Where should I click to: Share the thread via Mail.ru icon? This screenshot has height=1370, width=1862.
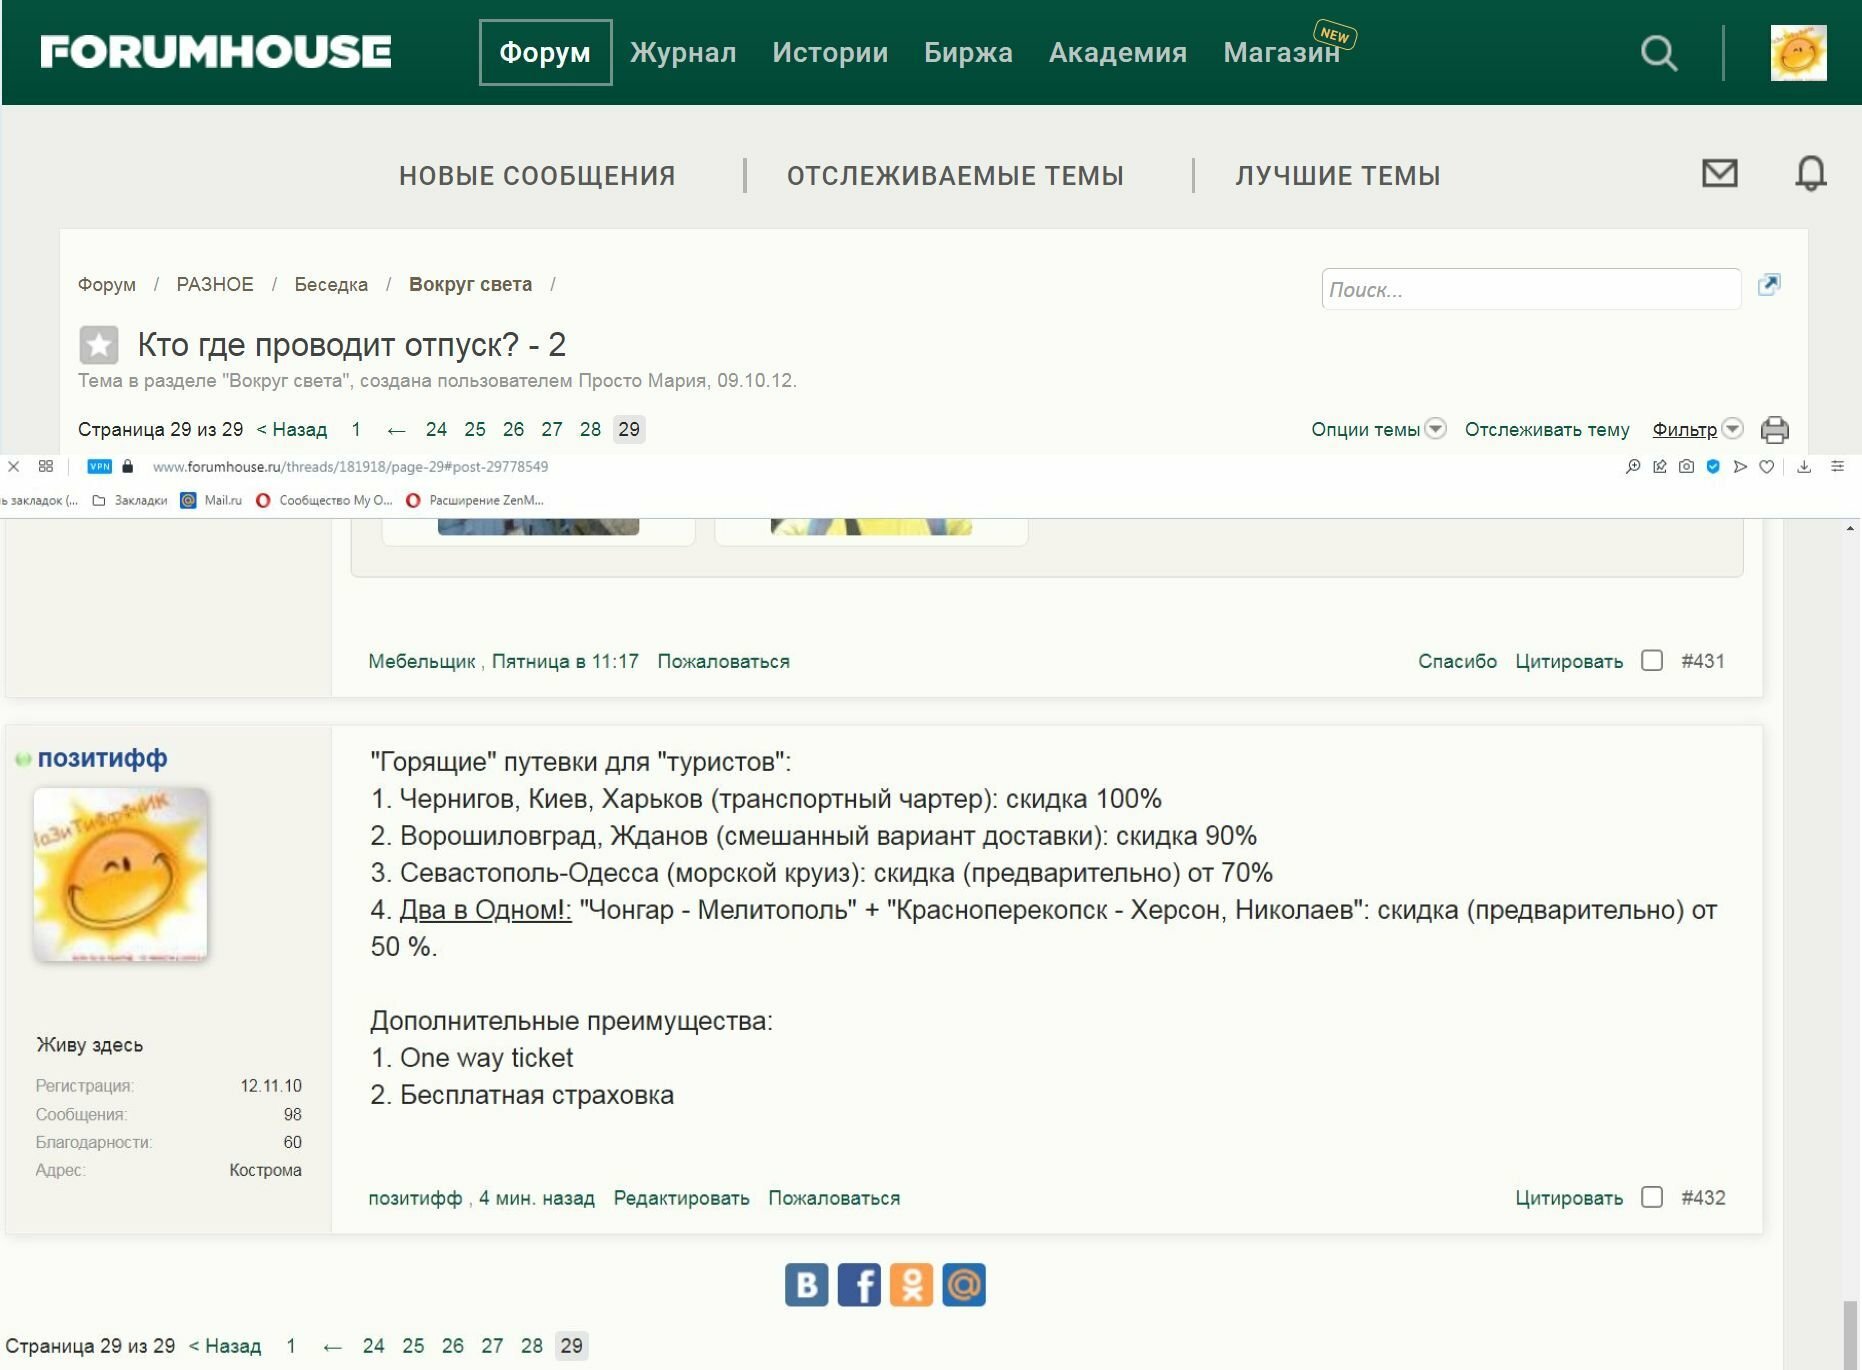pyautogui.click(x=964, y=1285)
